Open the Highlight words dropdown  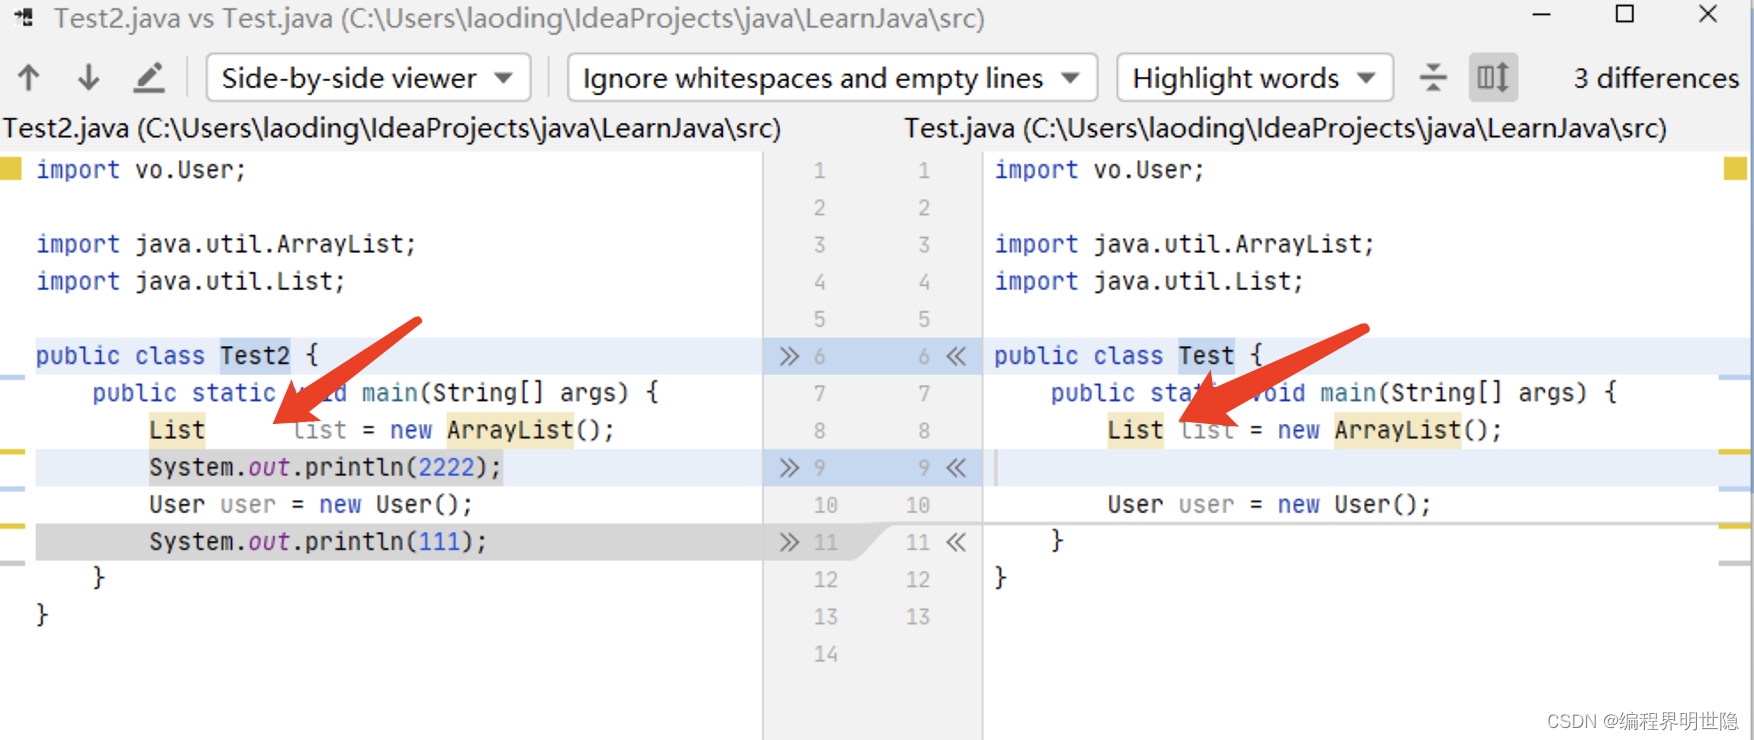(x=1255, y=78)
